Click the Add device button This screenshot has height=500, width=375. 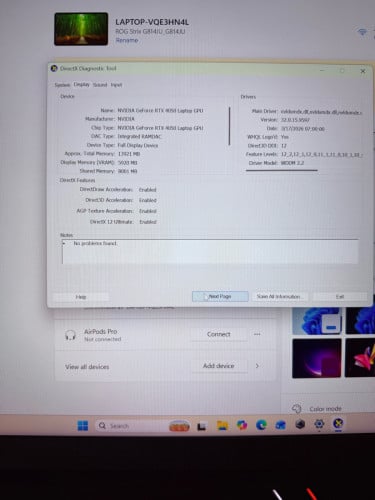point(219,366)
